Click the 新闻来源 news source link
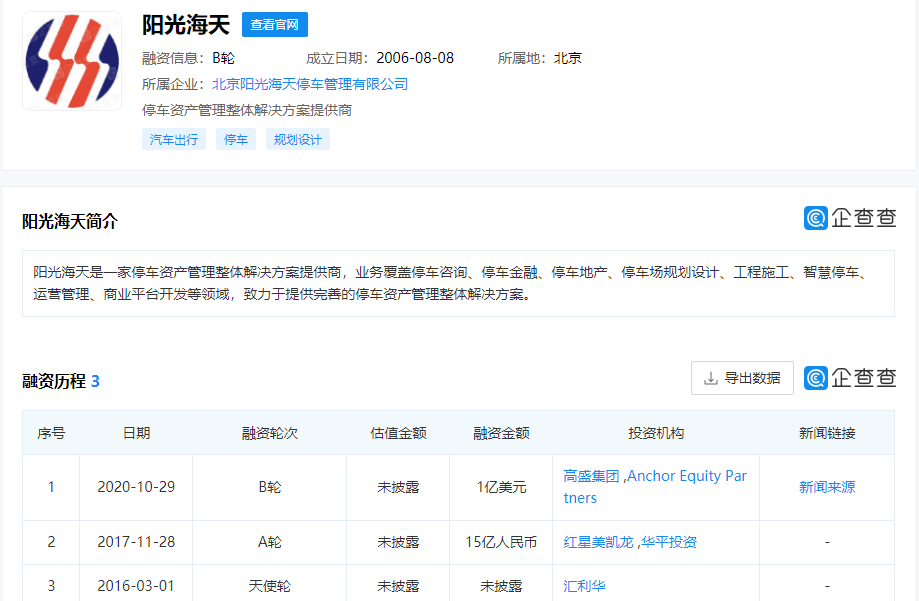The image size is (919, 601). (x=826, y=487)
